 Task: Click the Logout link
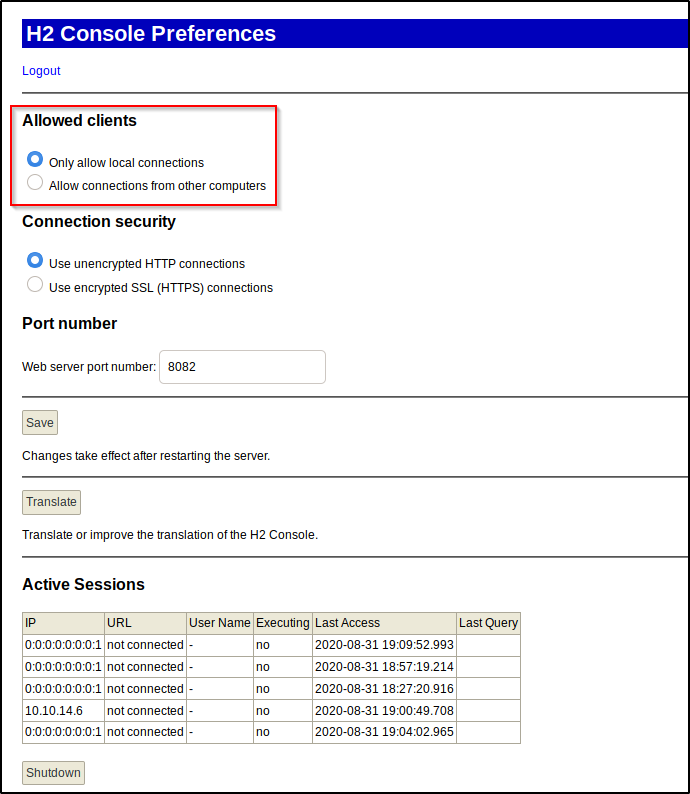[41, 70]
